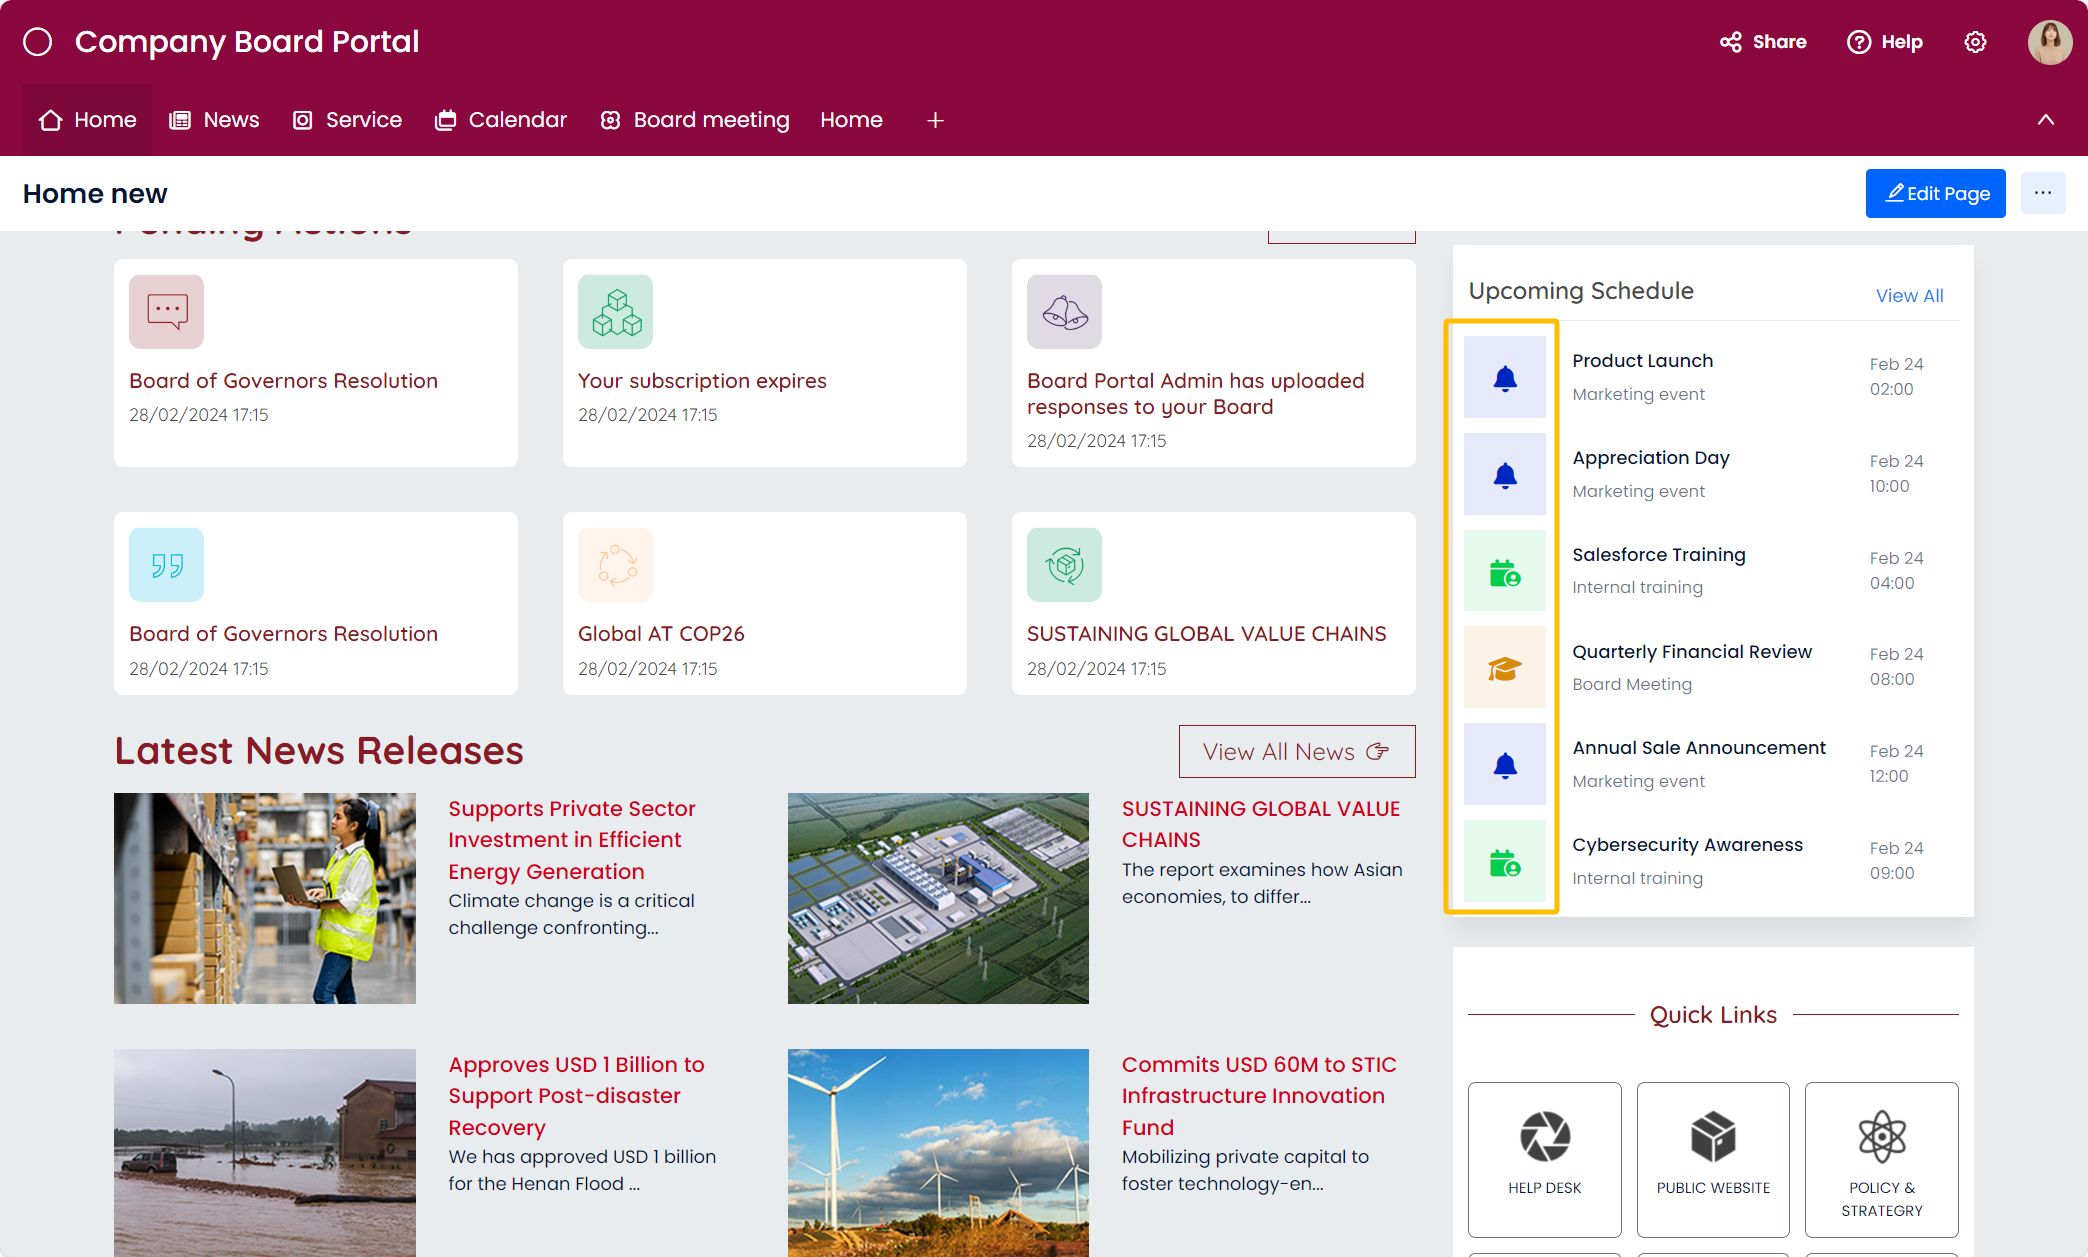
Task: Click the Edit Page pencil icon
Action: tap(1894, 192)
